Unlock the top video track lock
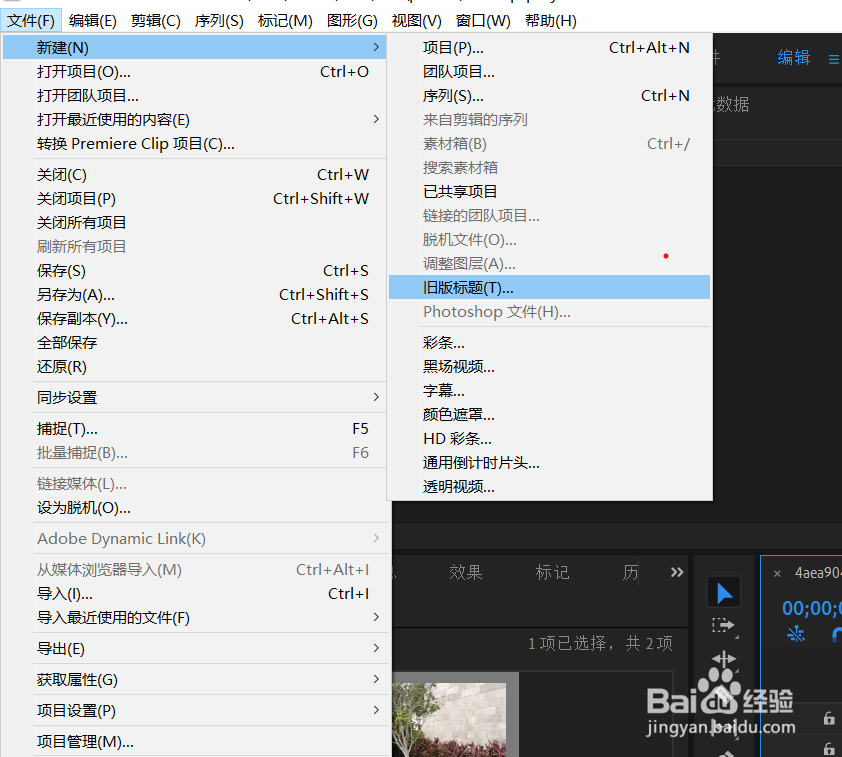Screen dimensions: 842x757 [829, 719]
